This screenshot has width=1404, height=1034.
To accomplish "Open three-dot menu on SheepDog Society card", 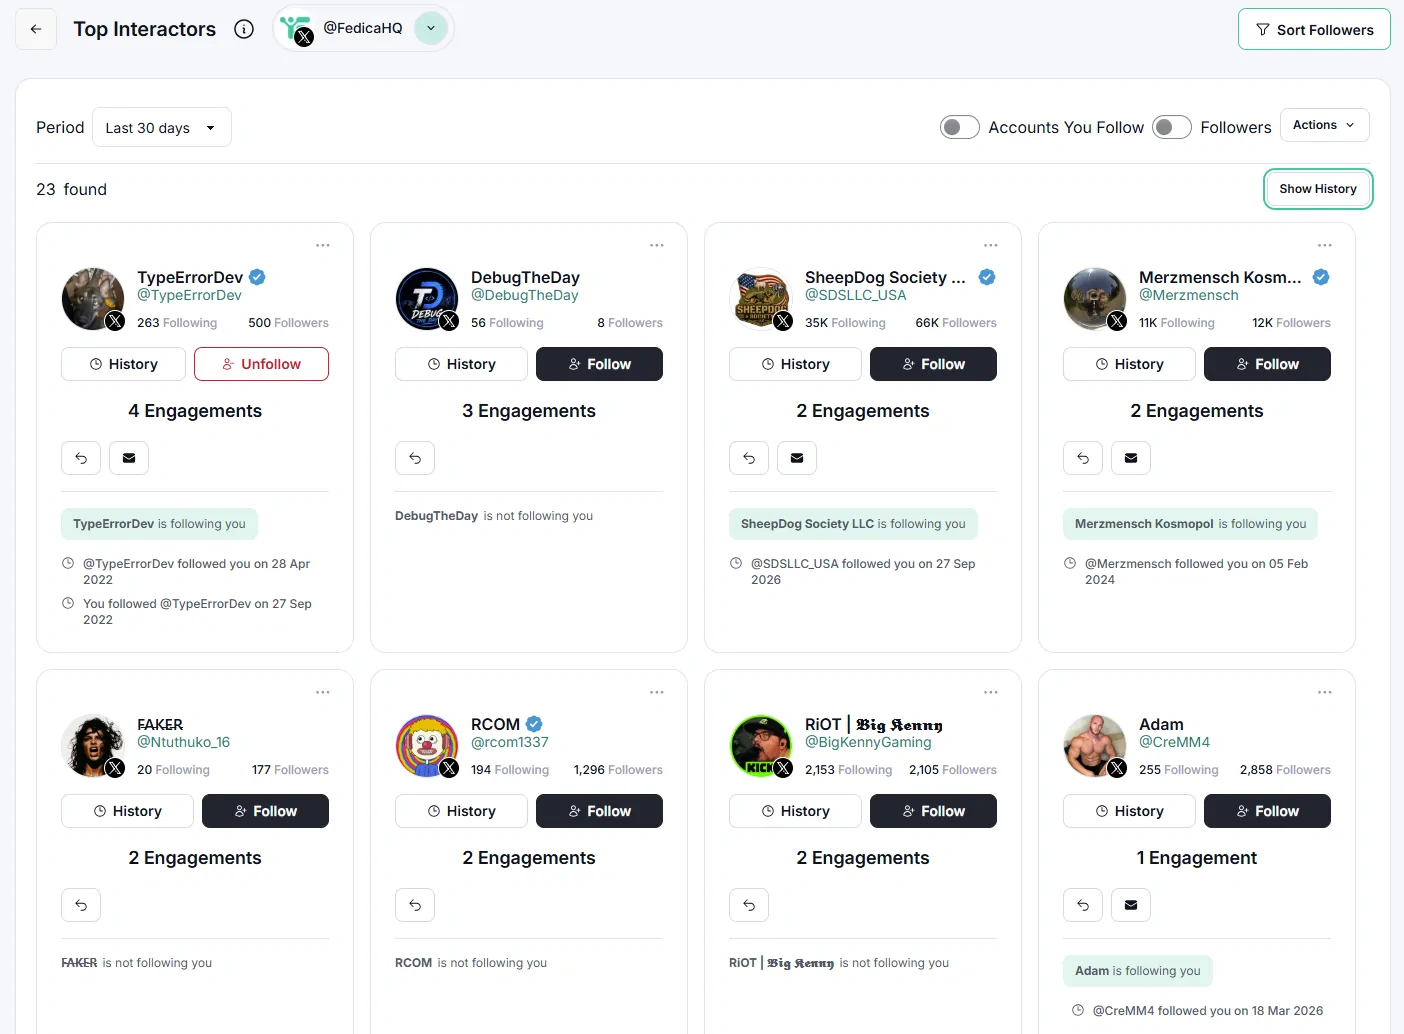I will click(x=991, y=245).
